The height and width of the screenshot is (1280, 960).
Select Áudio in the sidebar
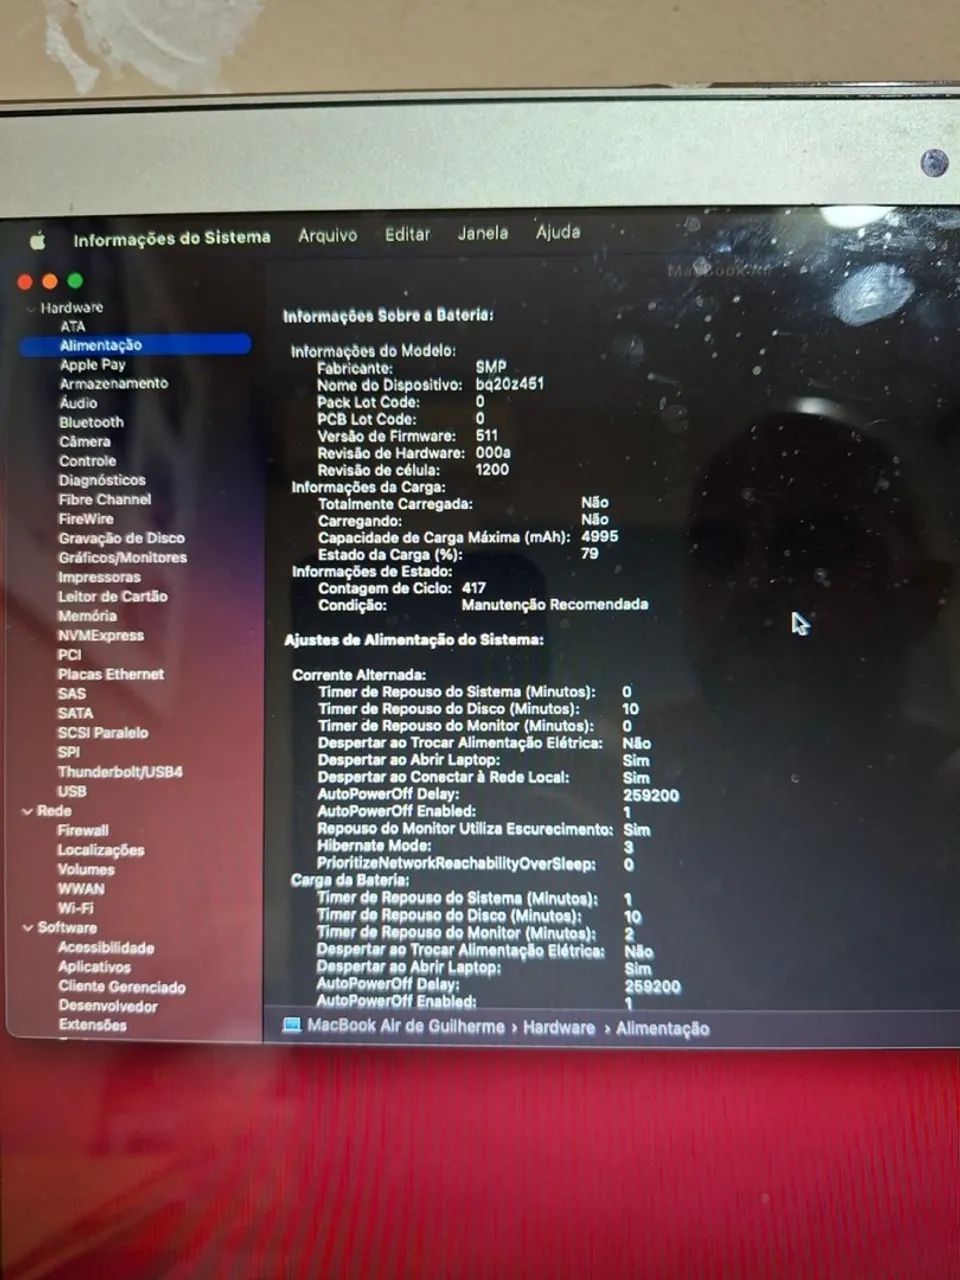pos(78,403)
